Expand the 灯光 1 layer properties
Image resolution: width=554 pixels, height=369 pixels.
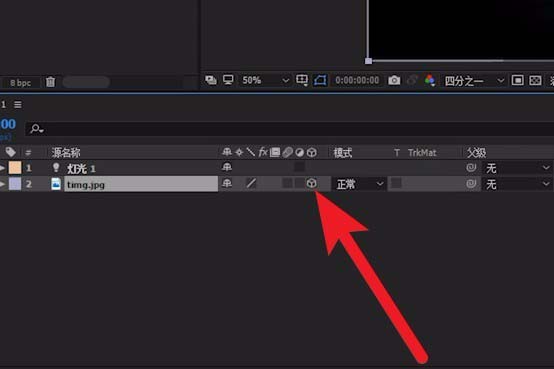[2, 168]
